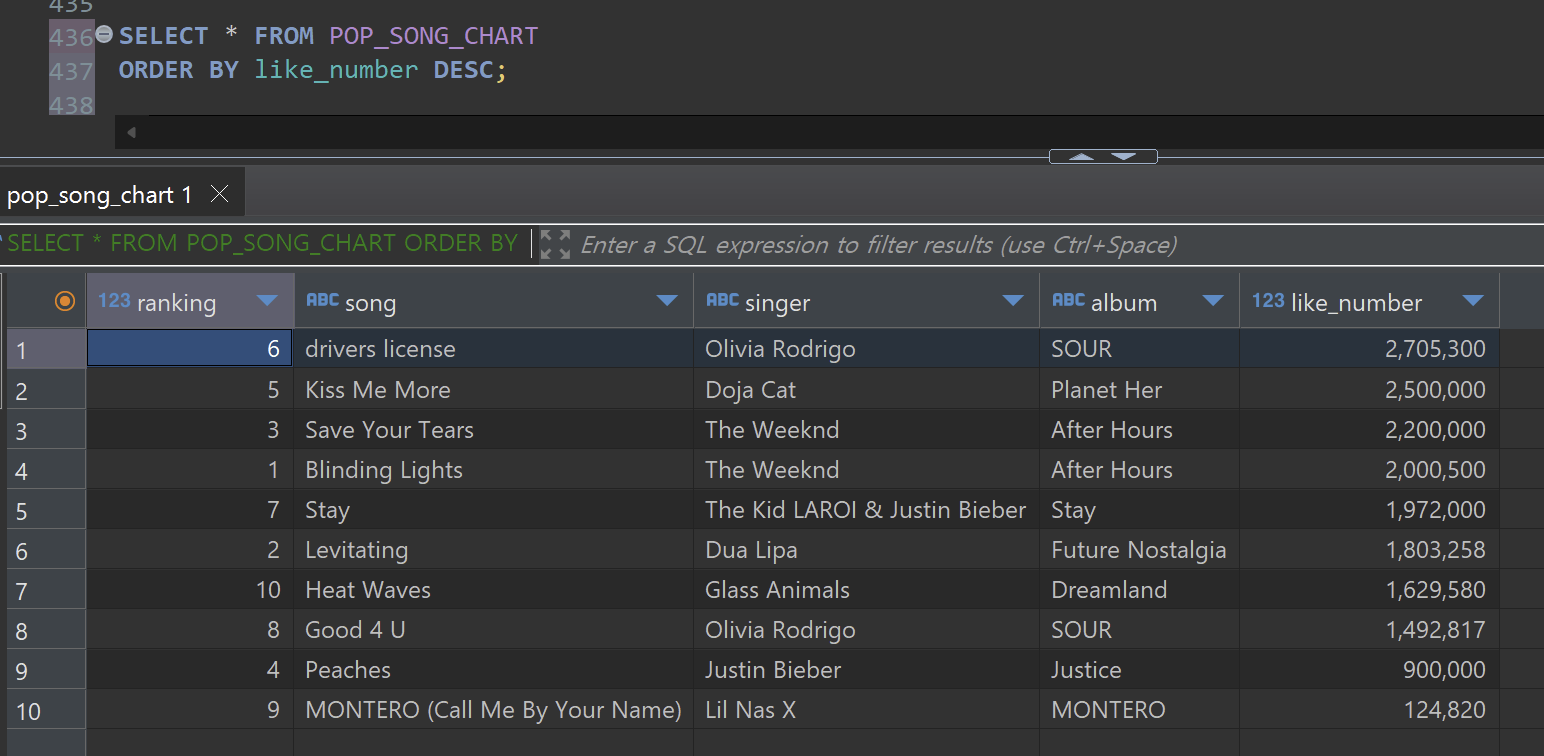Click the 'Future Nostalgia' album cell
This screenshot has width=1544, height=756.
pyautogui.click(x=1139, y=549)
